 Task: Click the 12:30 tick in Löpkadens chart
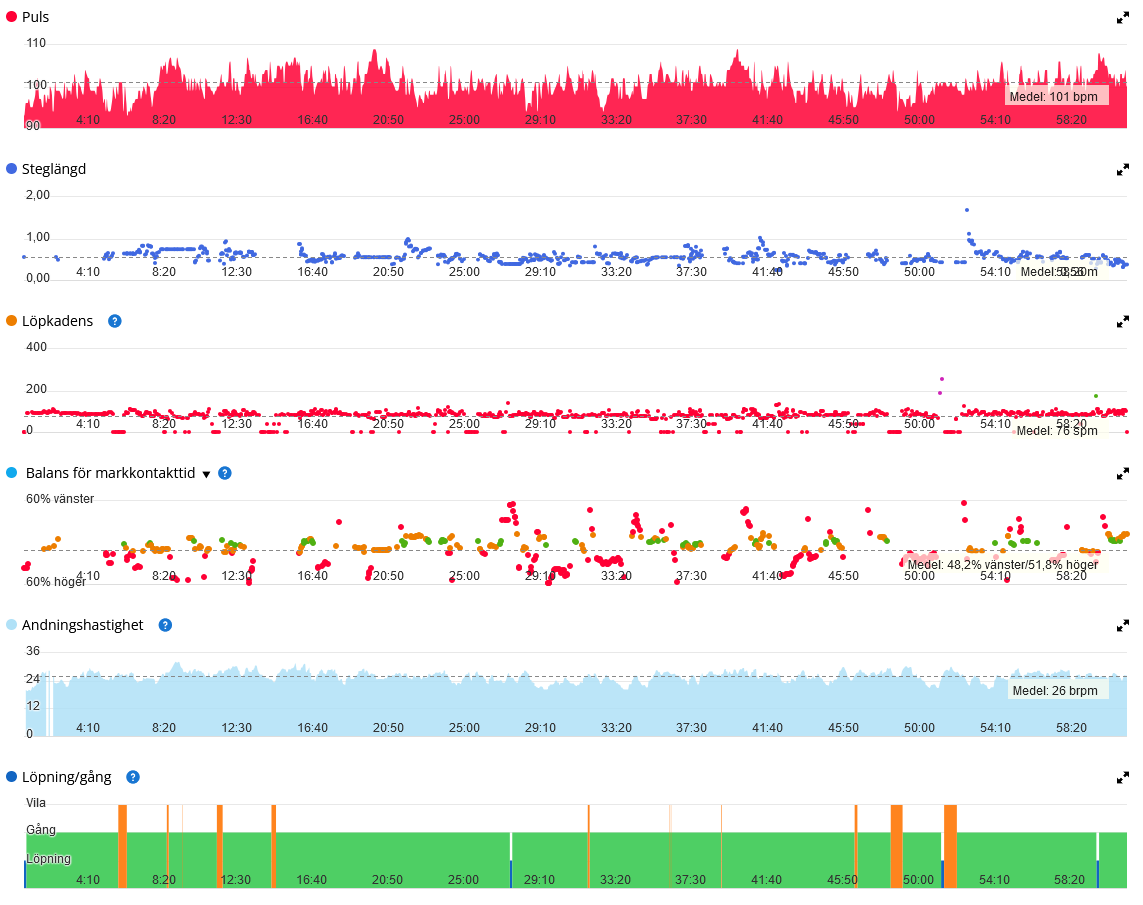click(236, 424)
